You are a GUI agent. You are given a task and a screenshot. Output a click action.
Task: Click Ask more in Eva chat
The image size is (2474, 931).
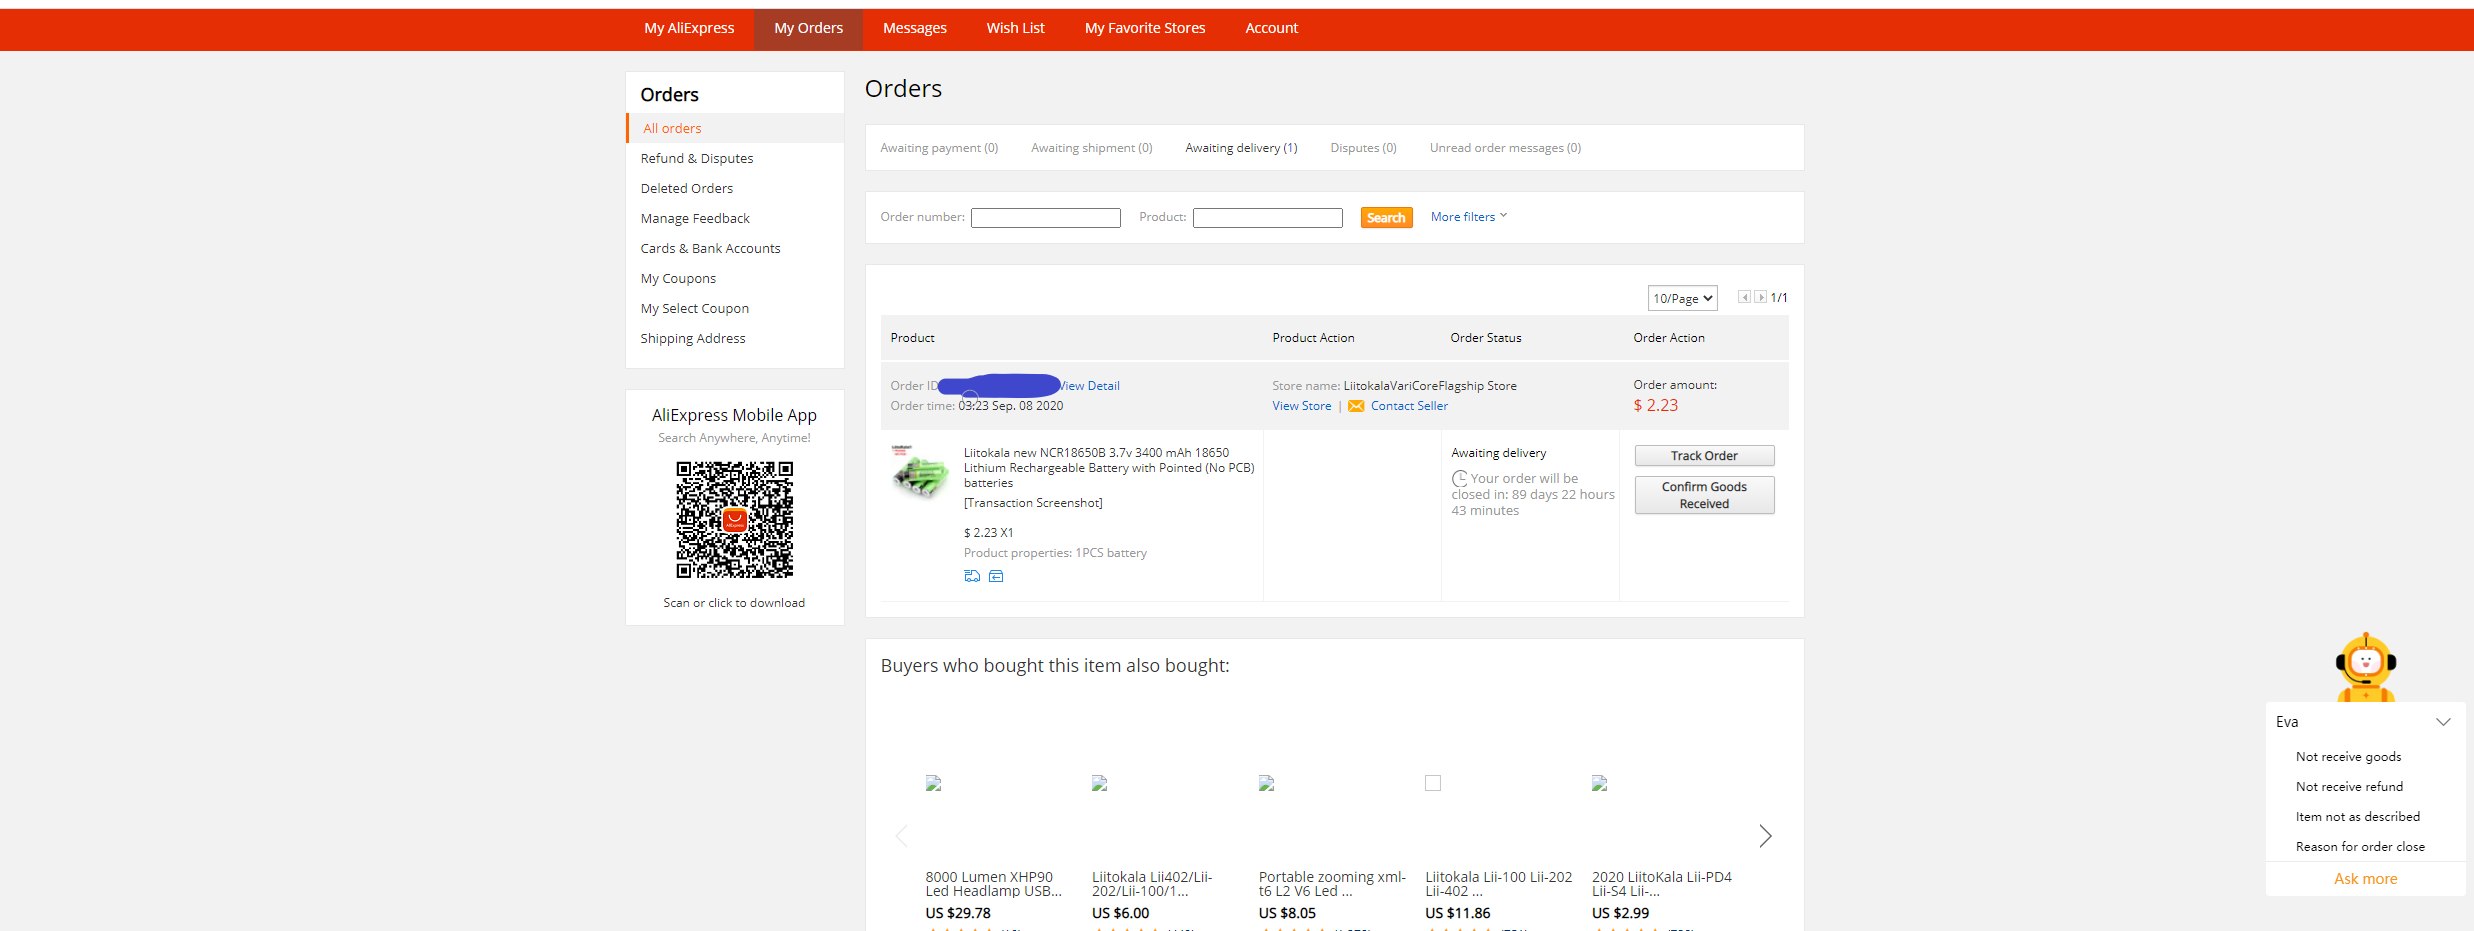pyautogui.click(x=2365, y=879)
